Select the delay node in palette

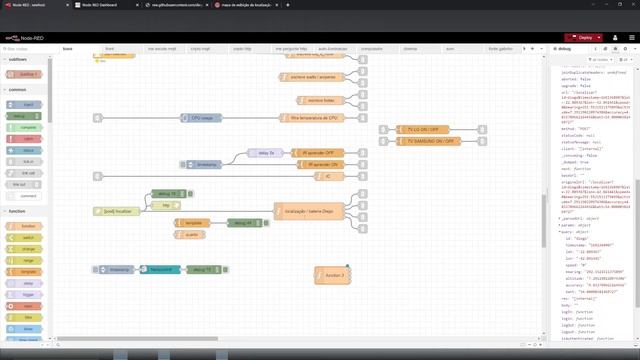pyautogui.click(x=24, y=283)
